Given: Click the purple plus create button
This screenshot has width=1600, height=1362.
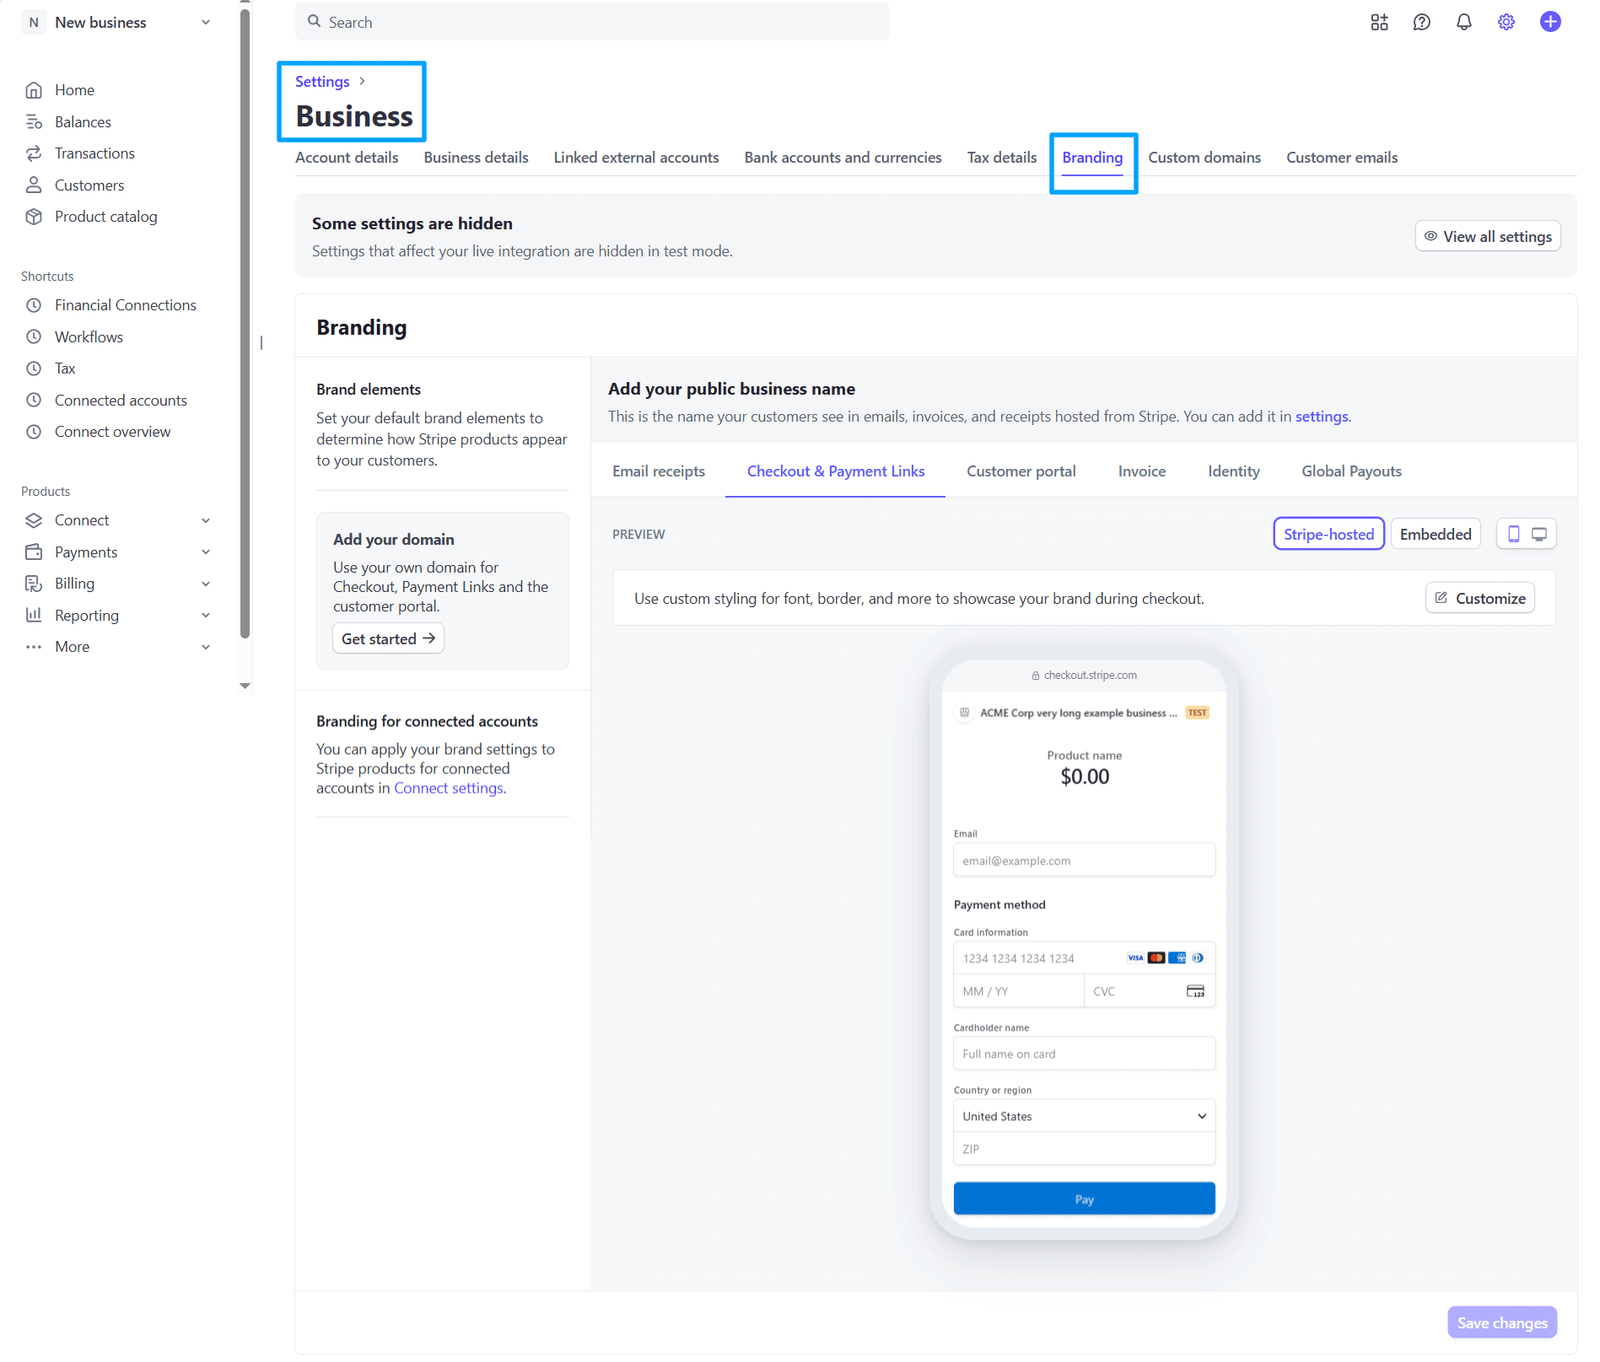Looking at the screenshot, I should click(x=1550, y=22).
